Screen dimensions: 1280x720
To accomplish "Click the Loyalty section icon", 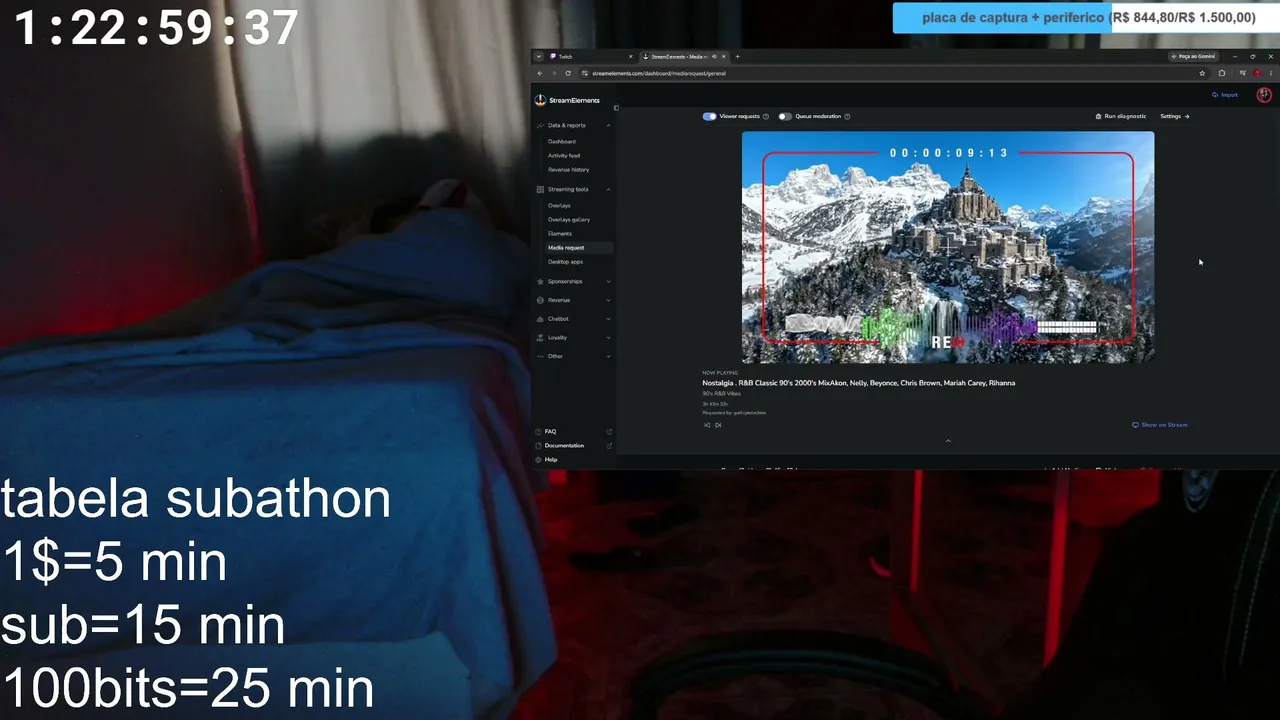I will 540,337.
